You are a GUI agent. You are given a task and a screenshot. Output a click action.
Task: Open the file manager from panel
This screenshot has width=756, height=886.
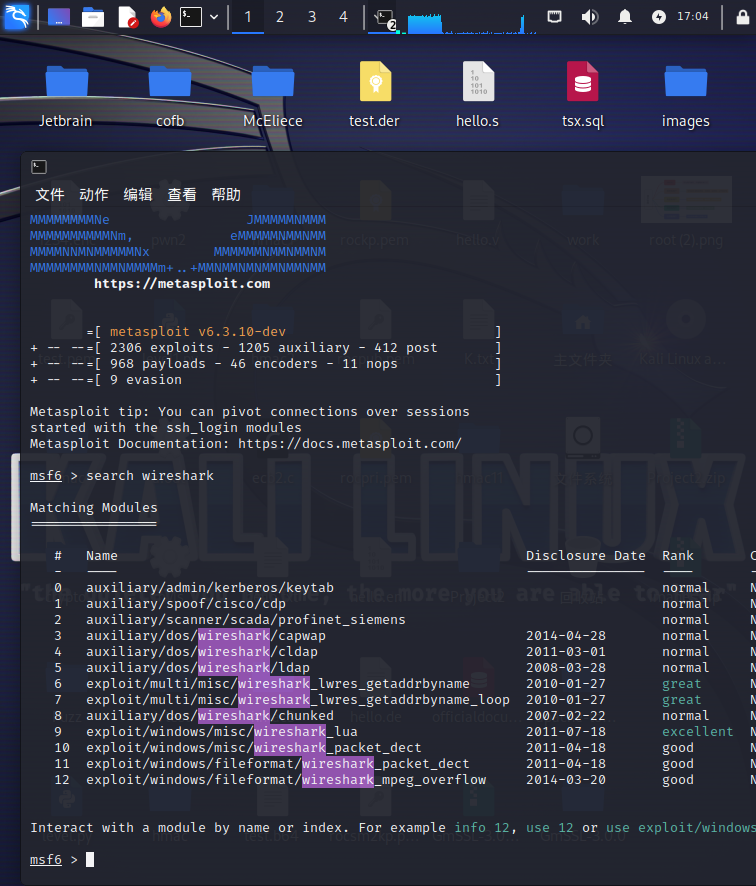93,17
